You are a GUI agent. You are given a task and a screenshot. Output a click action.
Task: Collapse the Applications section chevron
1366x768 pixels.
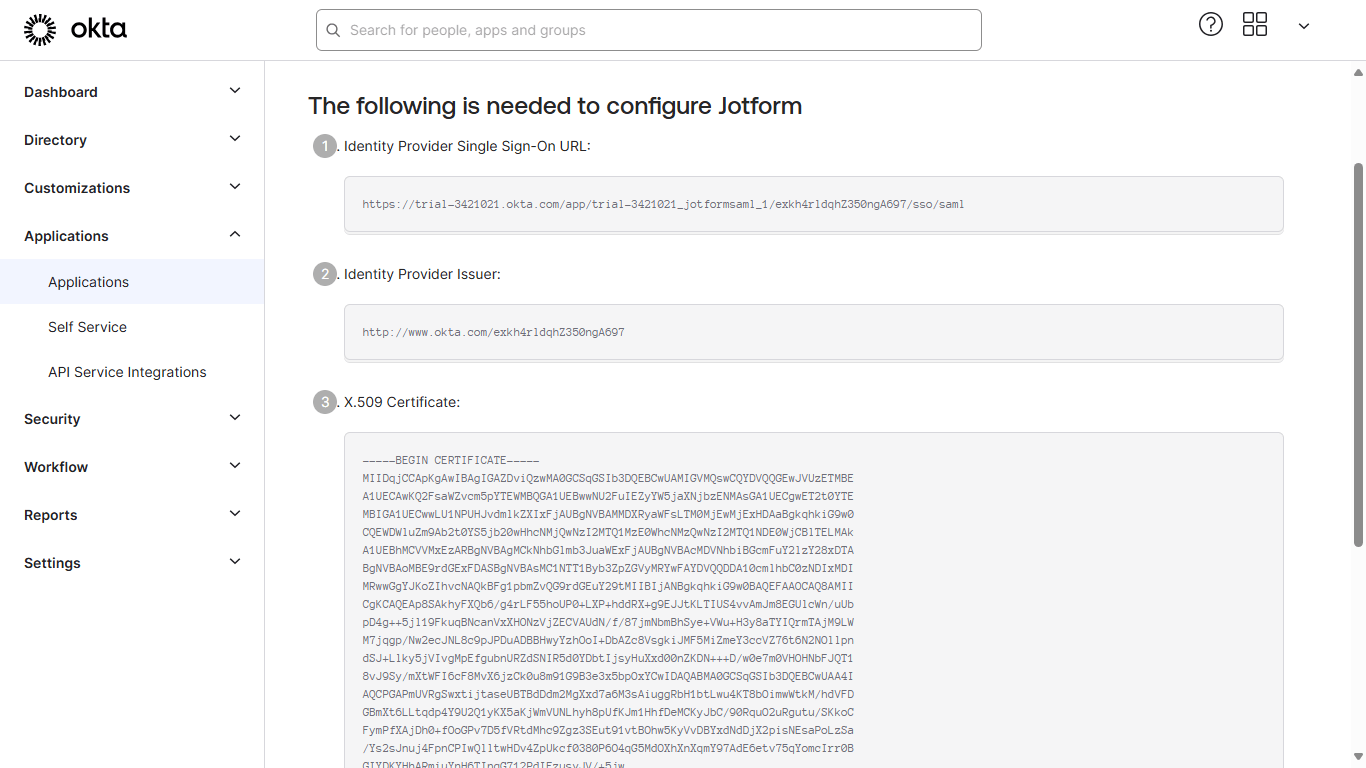[x=235, y=235]
